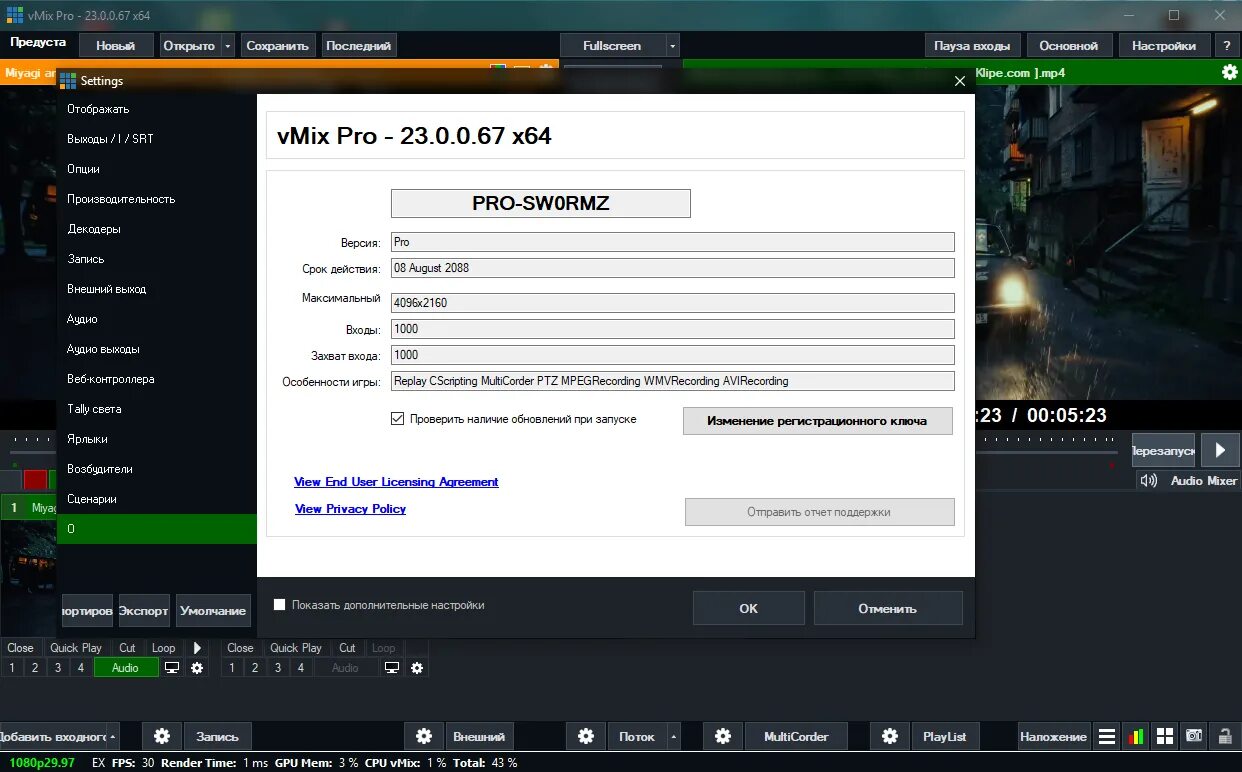
Task: Toggle Audio on the first input
Action: [126, 667]
